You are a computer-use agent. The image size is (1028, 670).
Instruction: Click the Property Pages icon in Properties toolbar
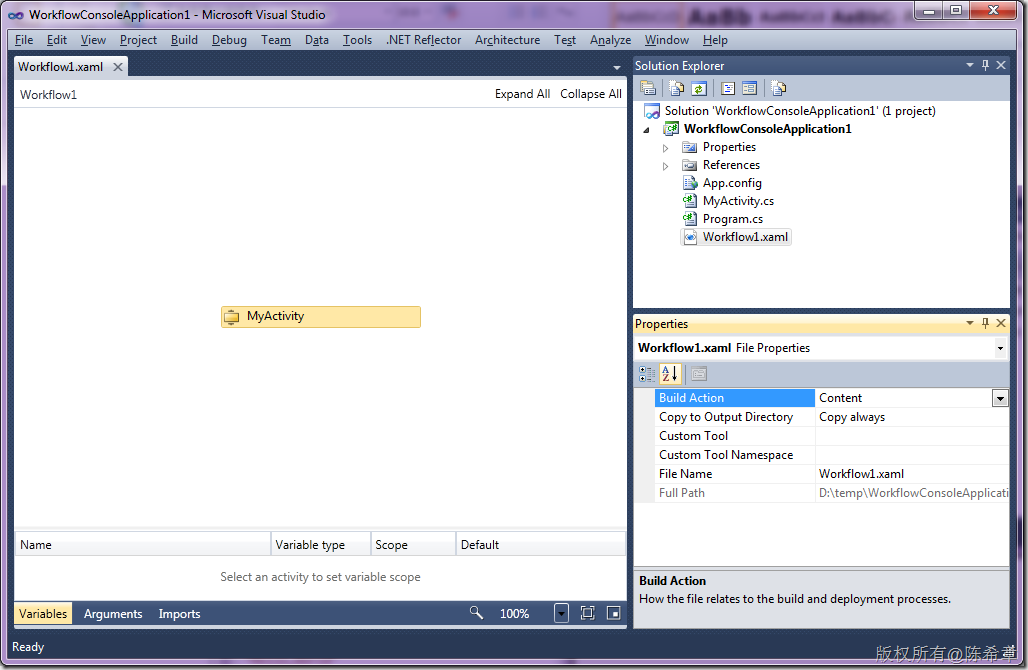click(699, 374)
